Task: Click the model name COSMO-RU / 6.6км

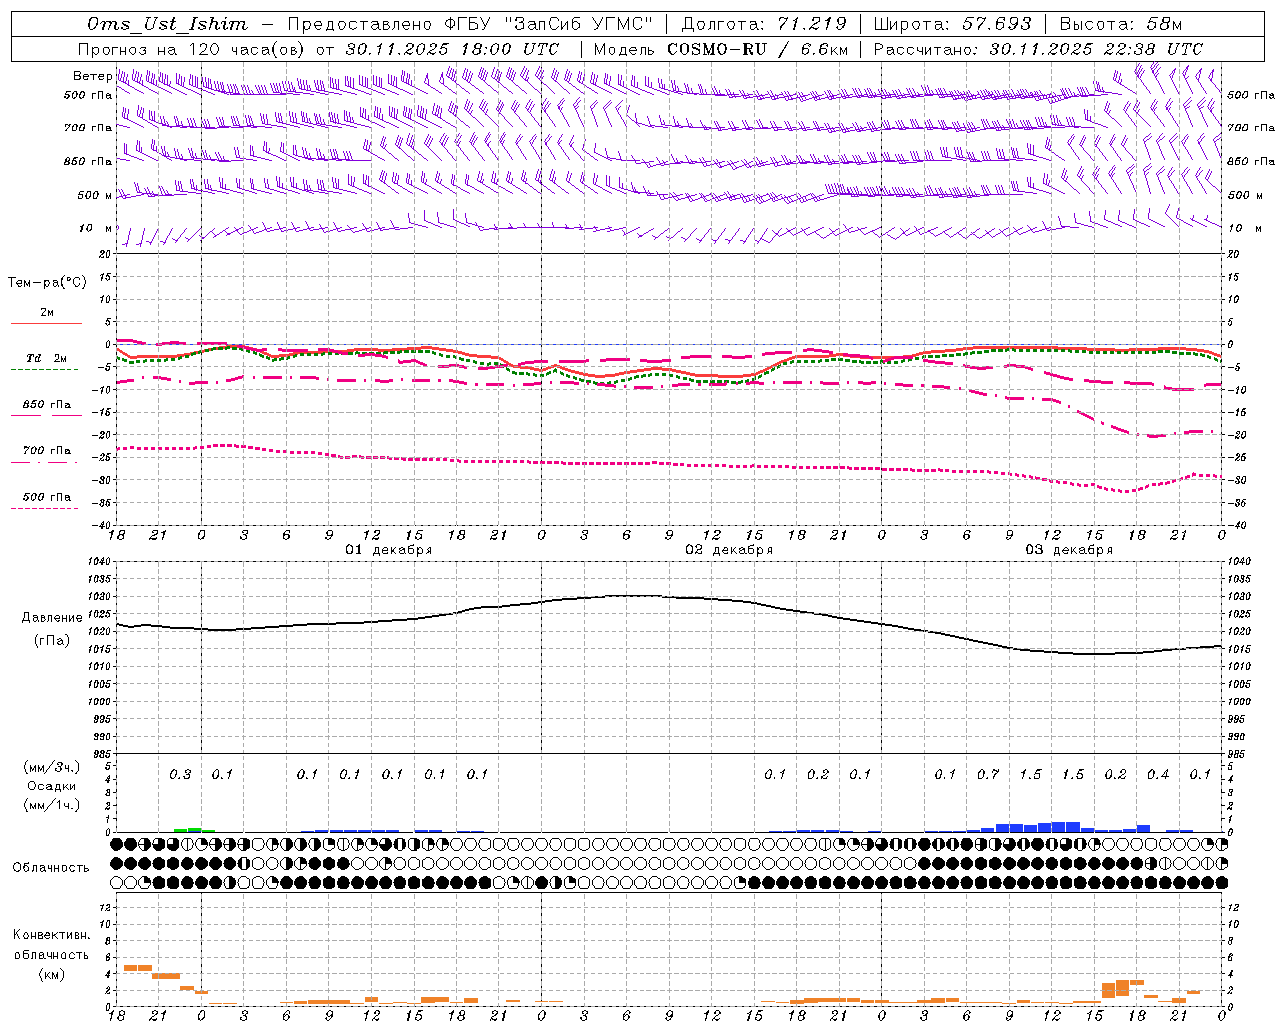Action: pos(757,49)
